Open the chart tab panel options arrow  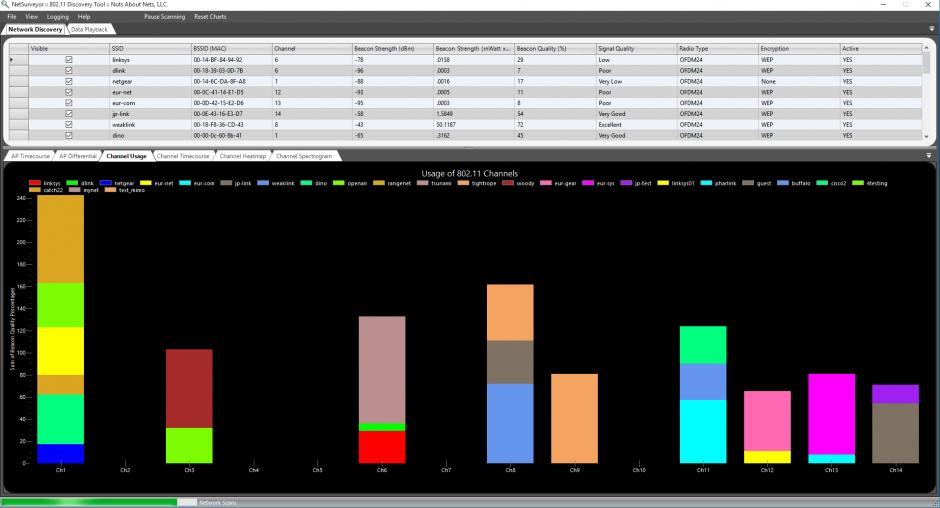(929, 155)
